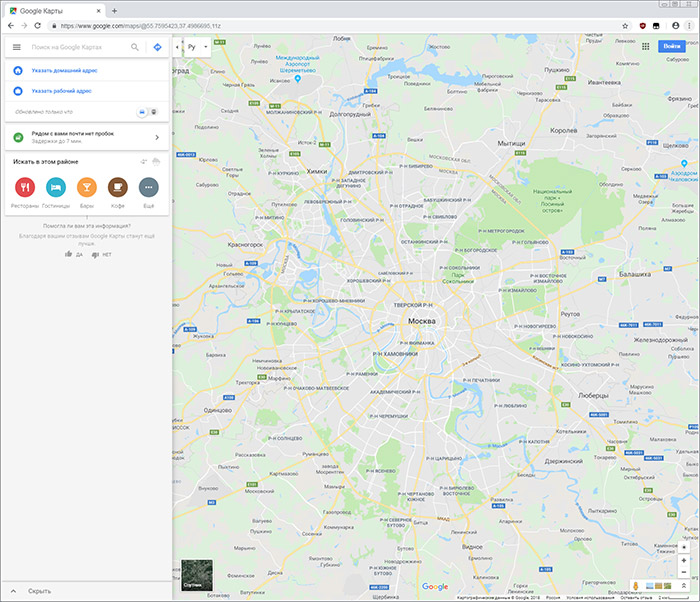Click first imagery thumbnail beside pegman
This screenshot has height=602, width=700.
tap(650, 586)
